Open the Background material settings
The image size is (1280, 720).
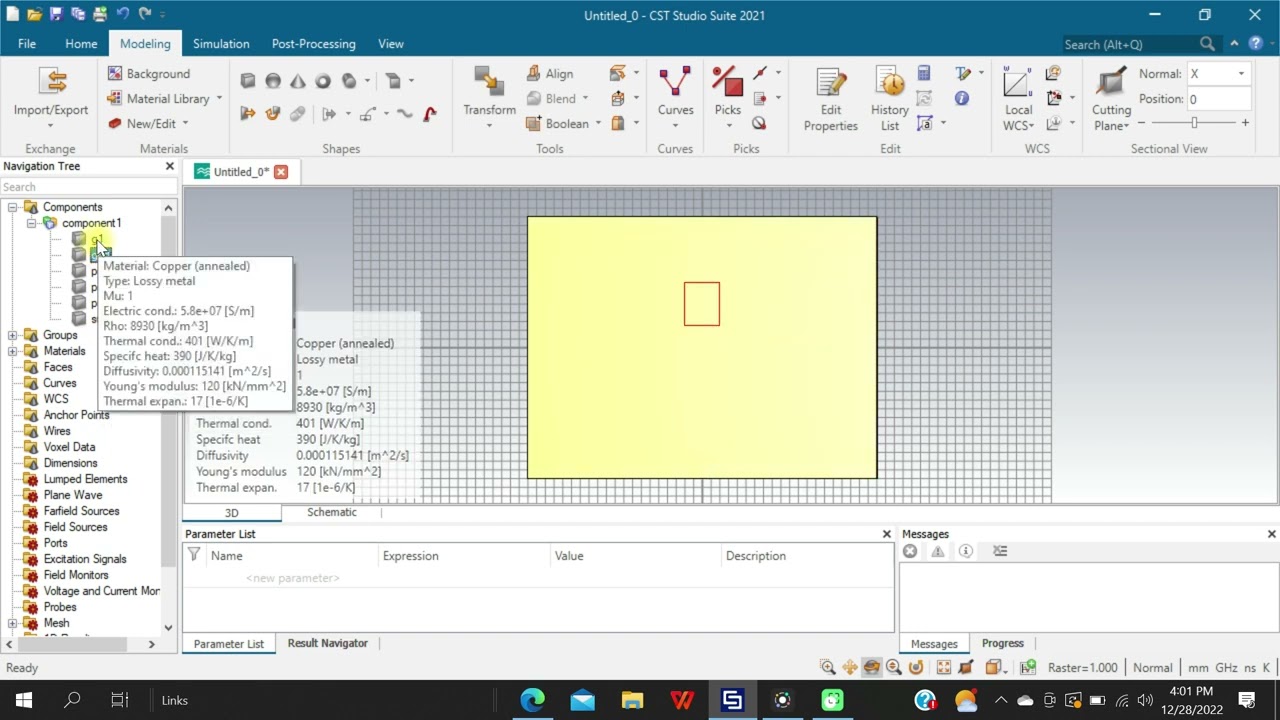[x=148, y=74]
